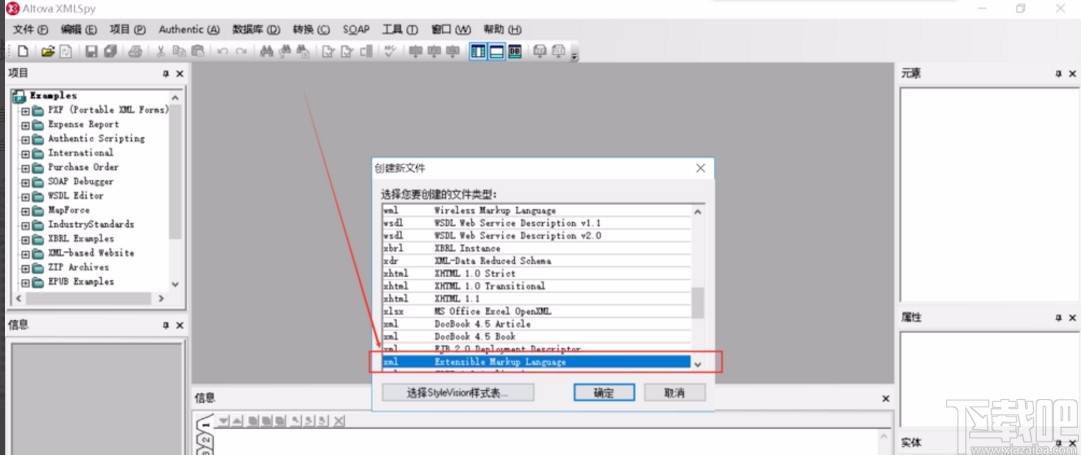Click the New file toolbar icon
The height and width of the screenshot is (455, 1081).
(x=23, y=51)
